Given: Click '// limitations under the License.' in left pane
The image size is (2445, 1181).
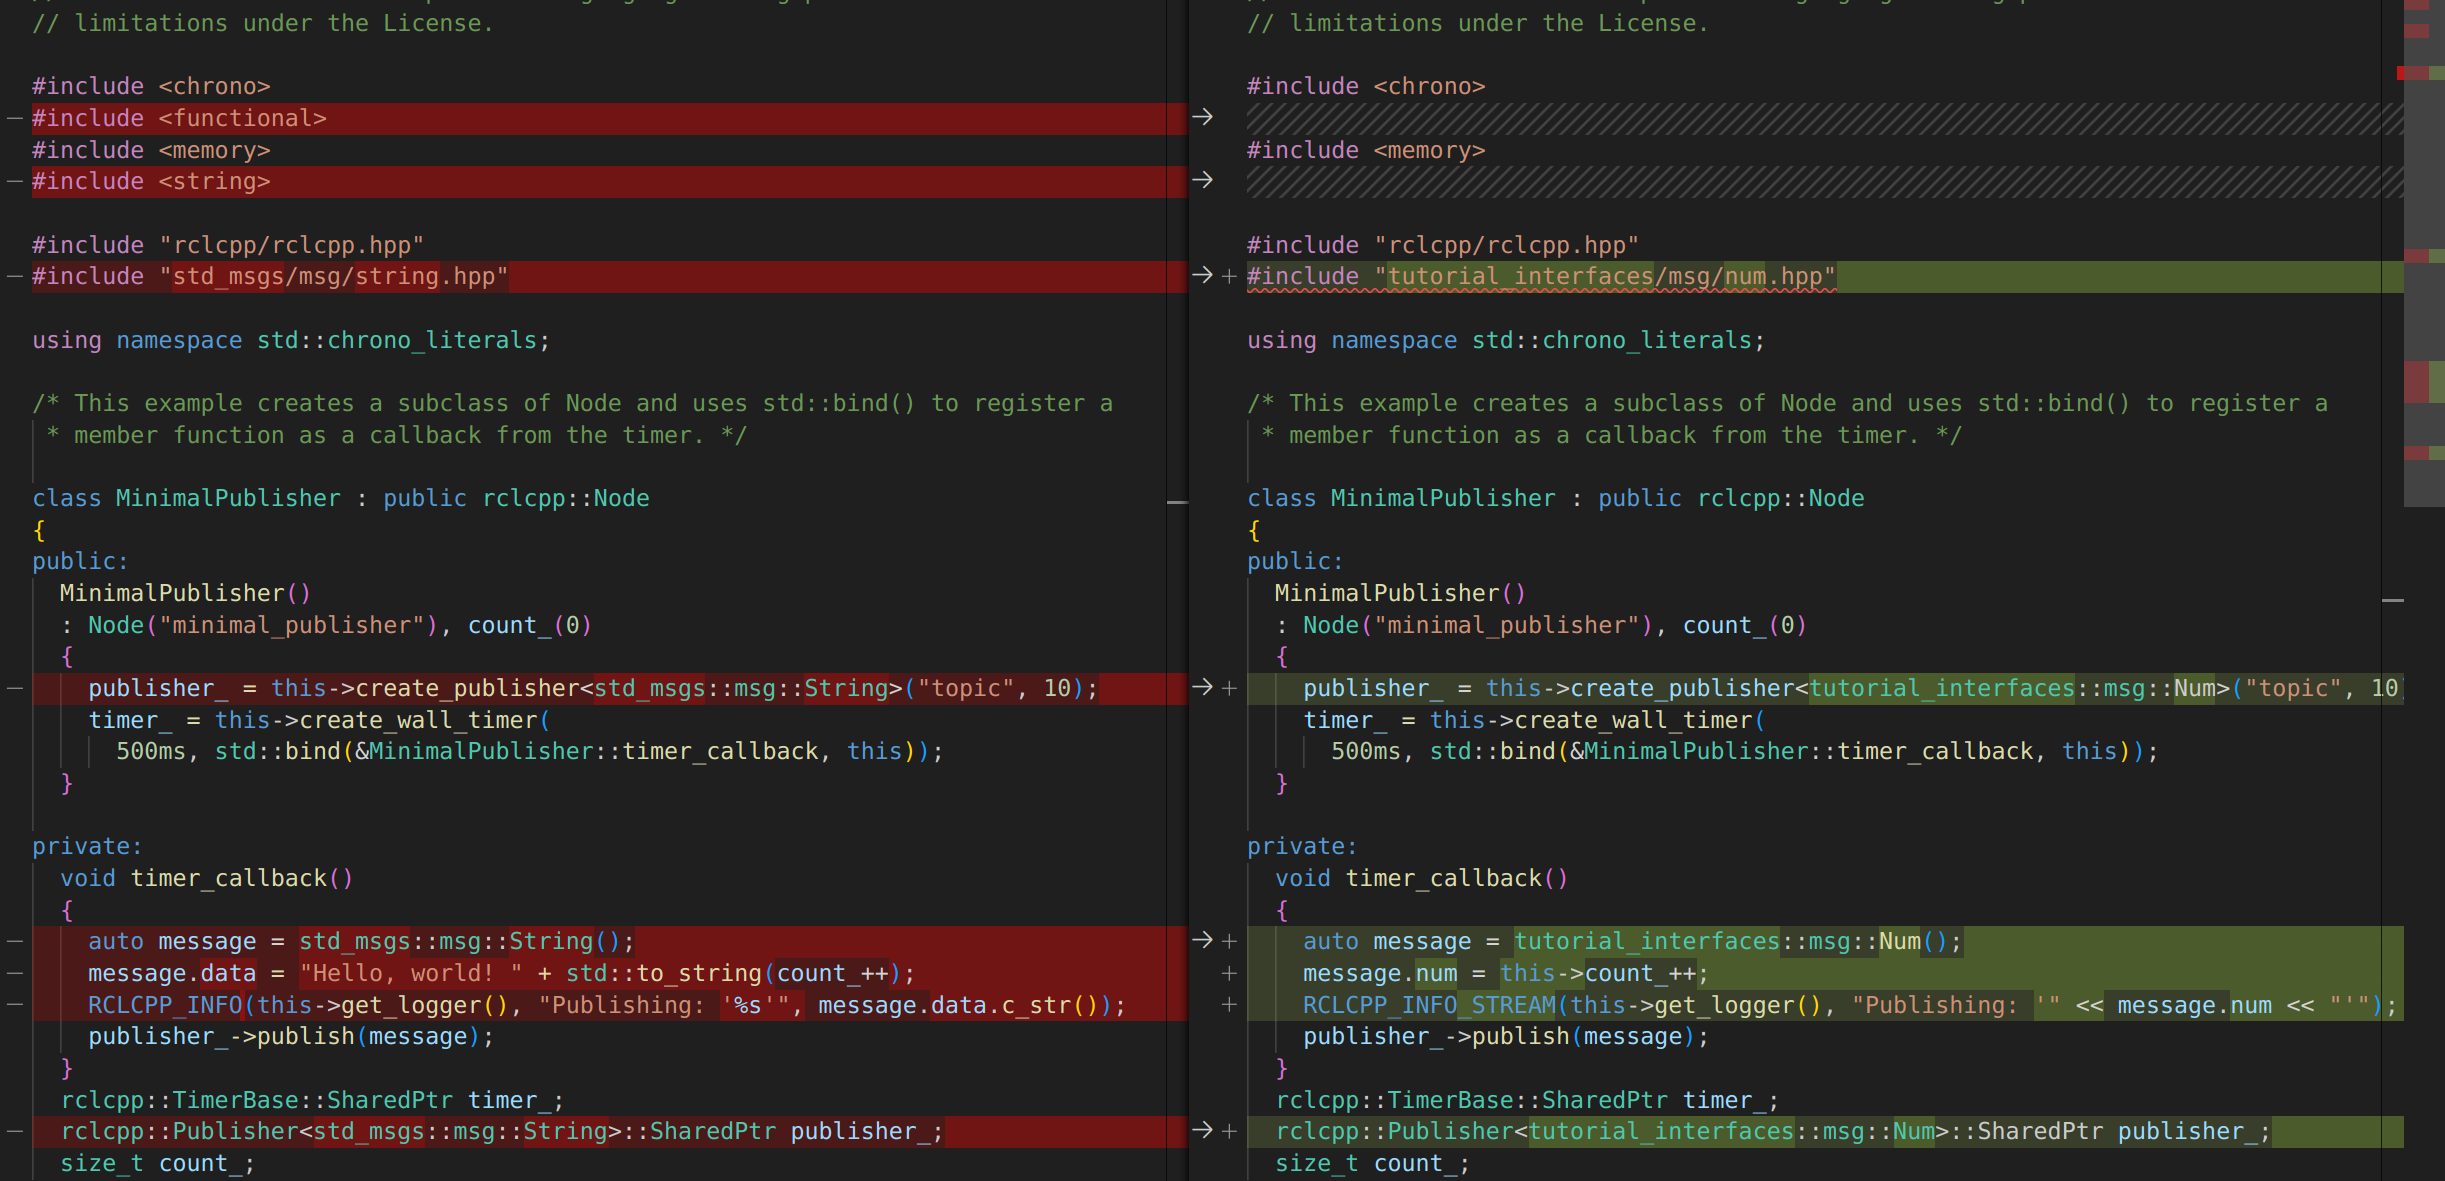Looking at the screenshot, I should point(263,23).
